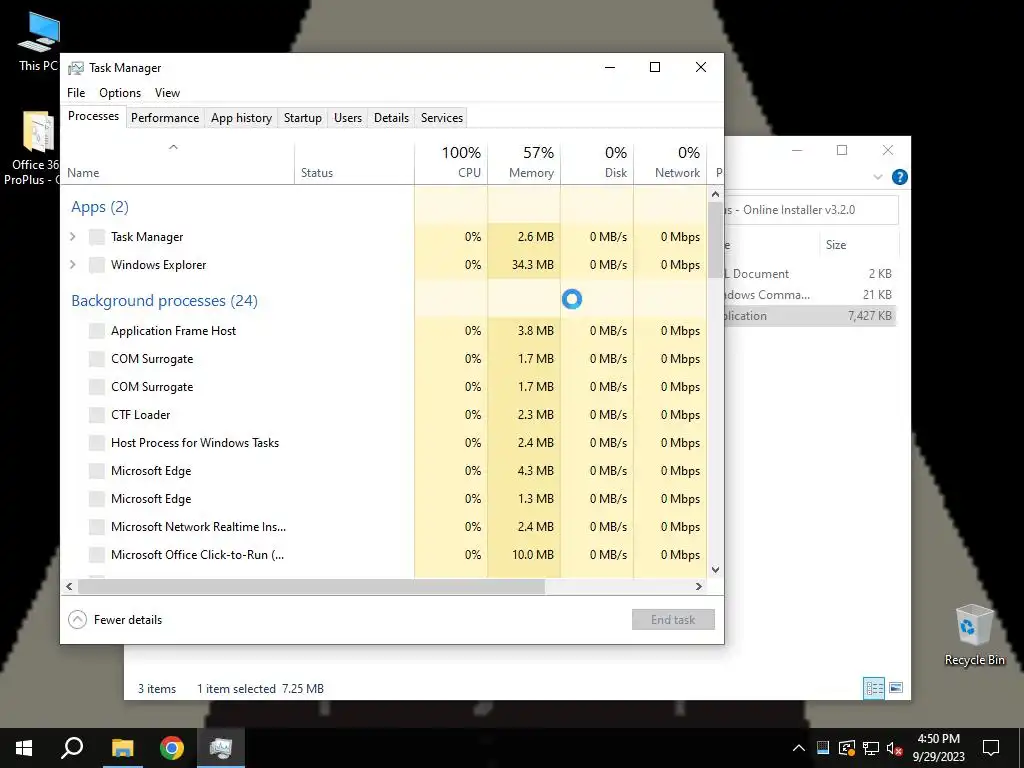Expand the ribbon in File Explorer
The image size is (1024, 768).
pyautogui.click(x=878, y=177)
